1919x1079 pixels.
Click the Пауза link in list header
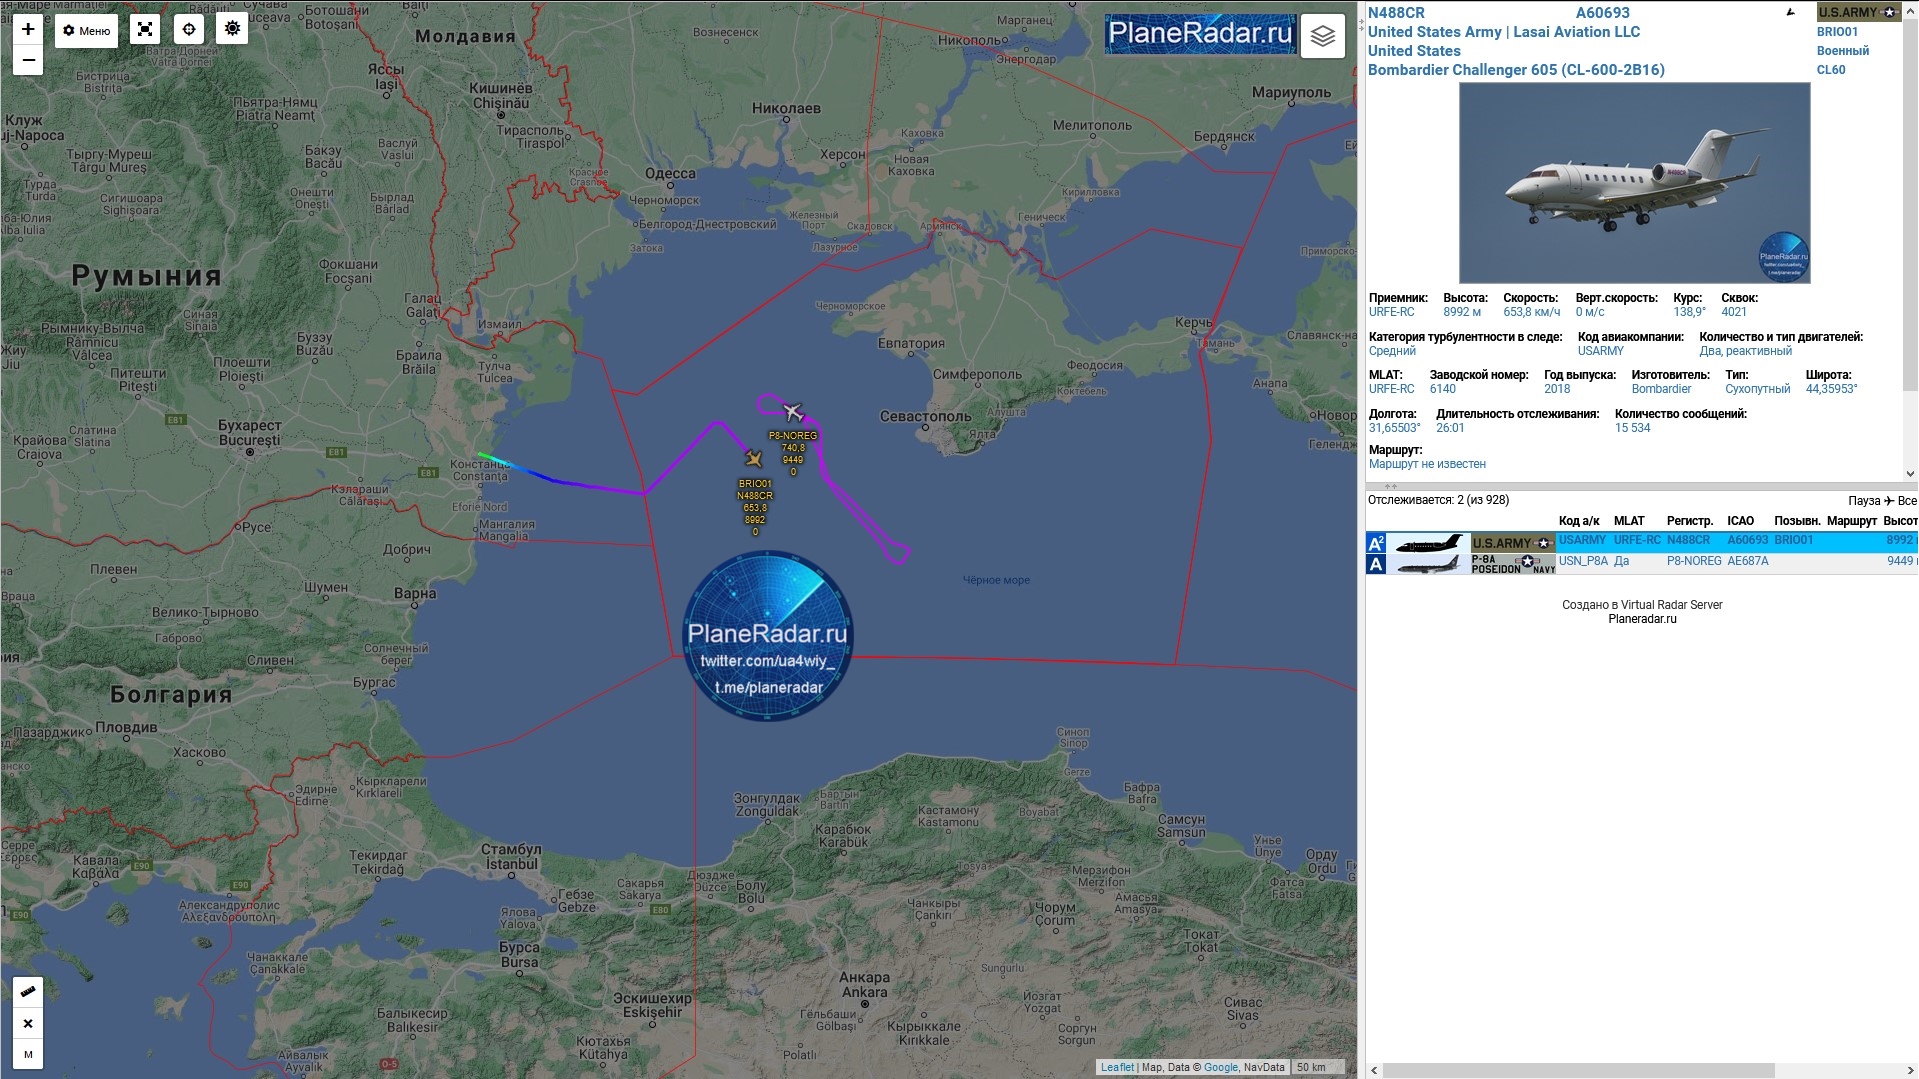[x=1864, y=501]
